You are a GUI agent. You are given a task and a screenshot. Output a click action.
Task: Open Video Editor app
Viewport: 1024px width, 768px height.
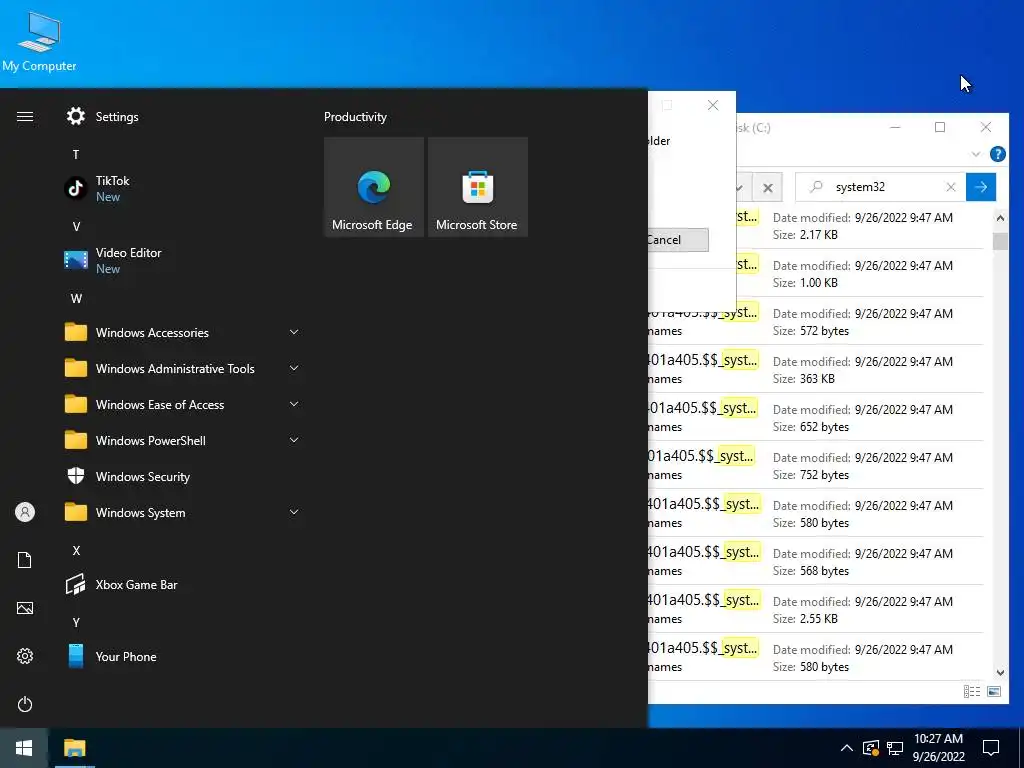coord(182,260)
